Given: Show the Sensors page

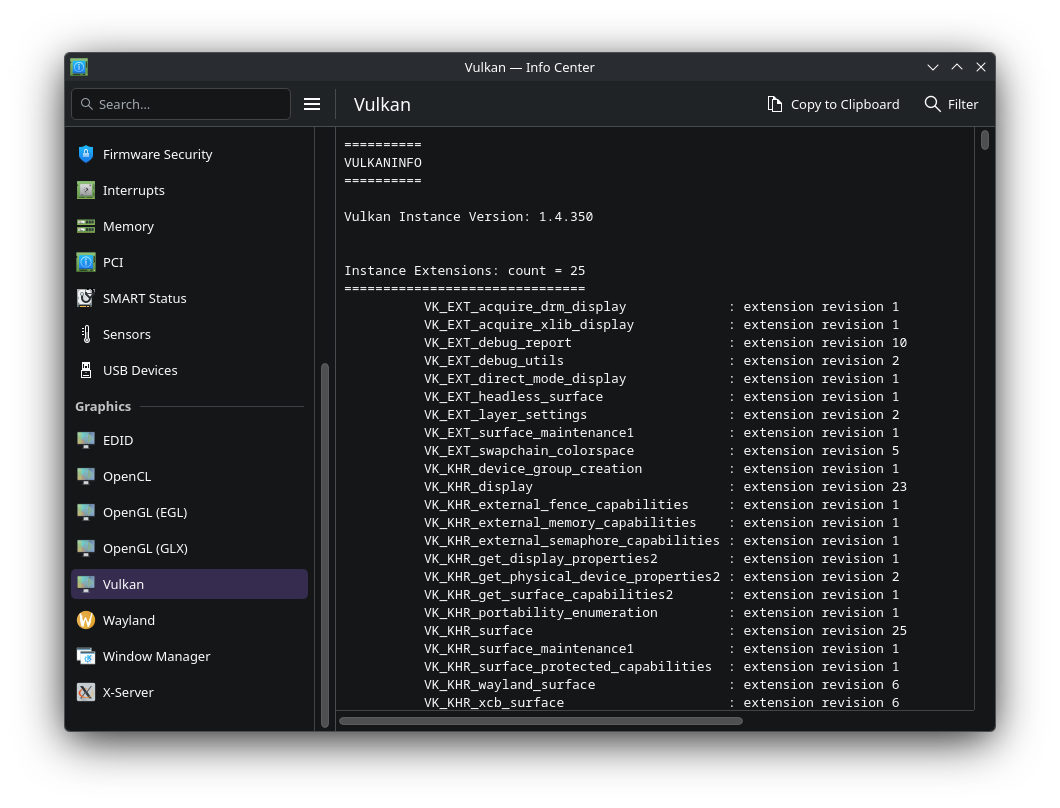Looking at the screenshot, I should point(189,334).
